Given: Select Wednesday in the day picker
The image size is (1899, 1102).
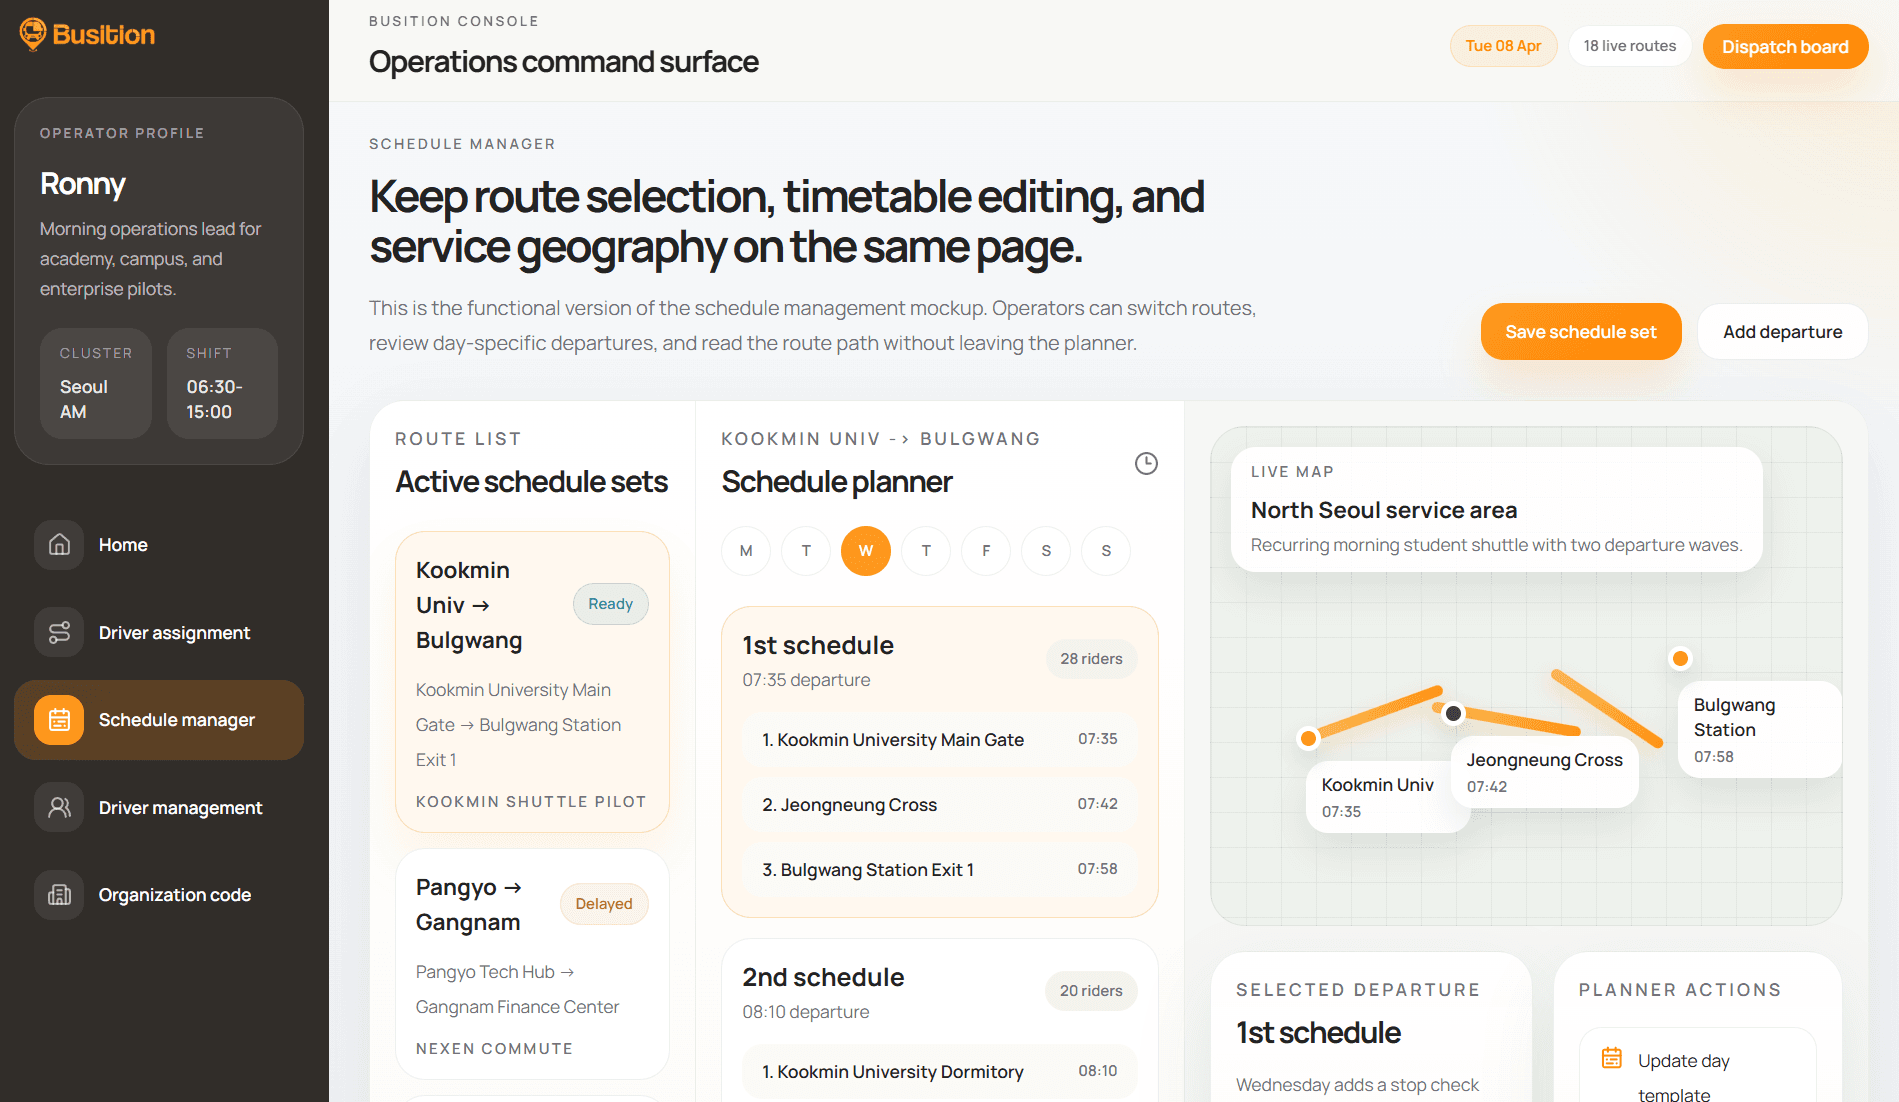Looking at the screenshot, I should [x=866, y=551].
